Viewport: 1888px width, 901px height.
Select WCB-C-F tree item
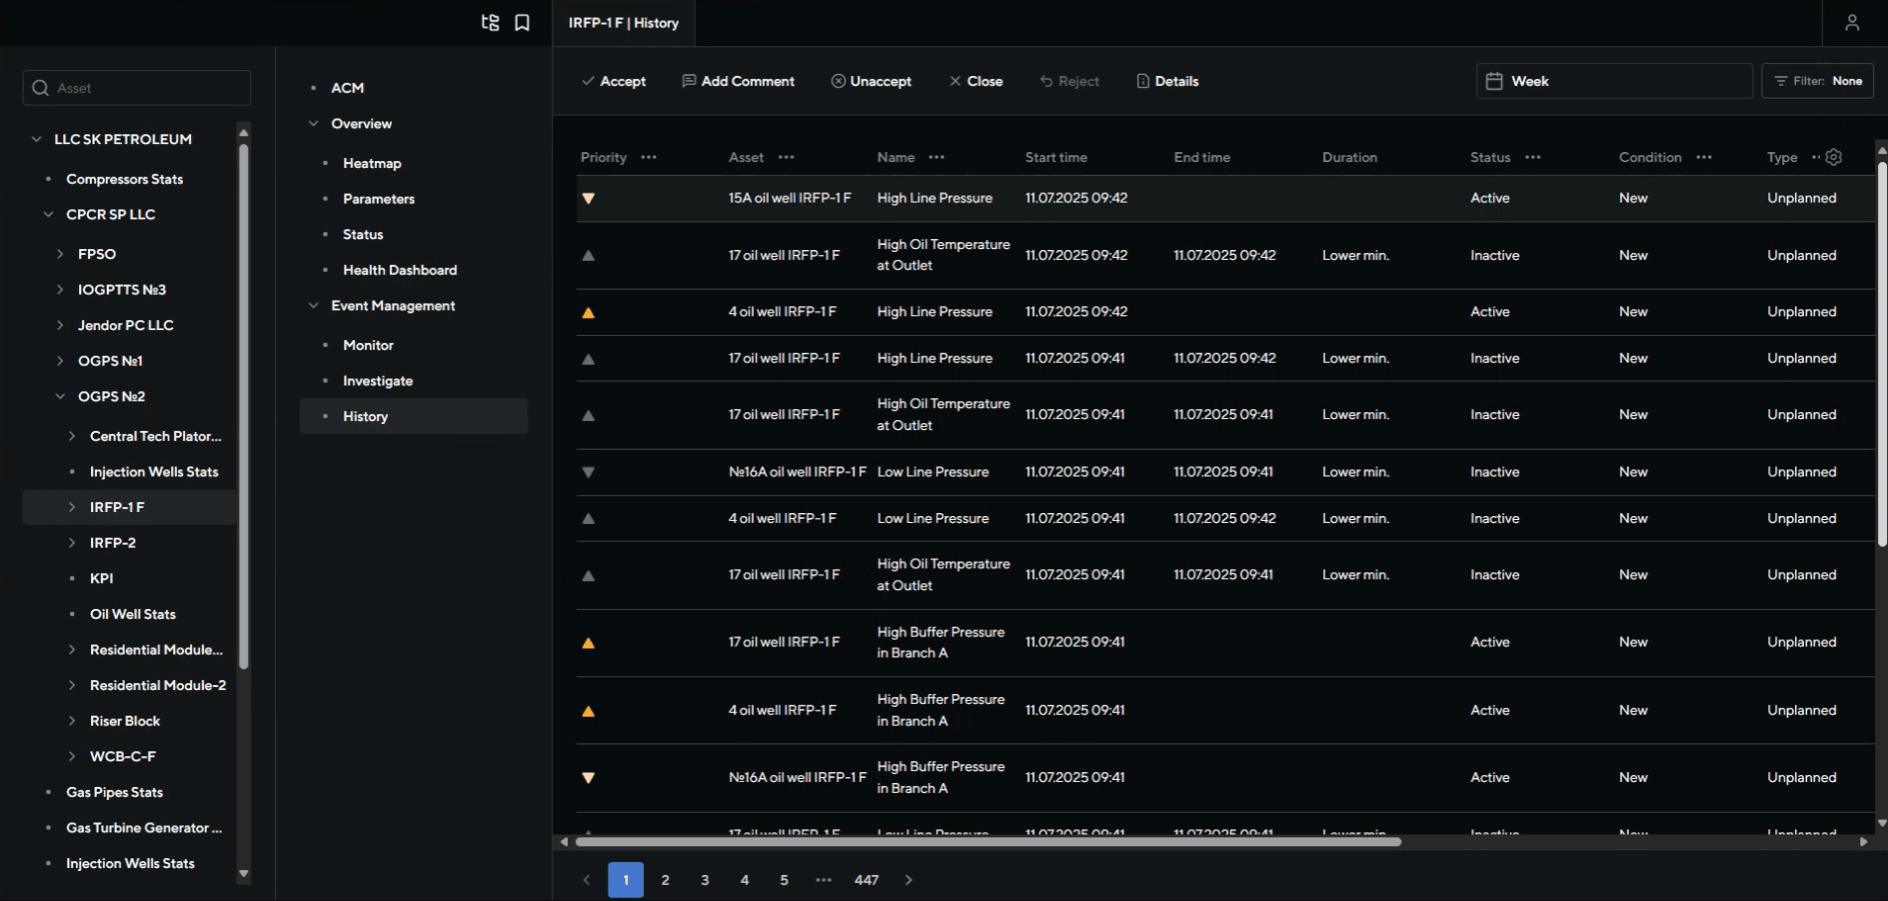point(123,756)
